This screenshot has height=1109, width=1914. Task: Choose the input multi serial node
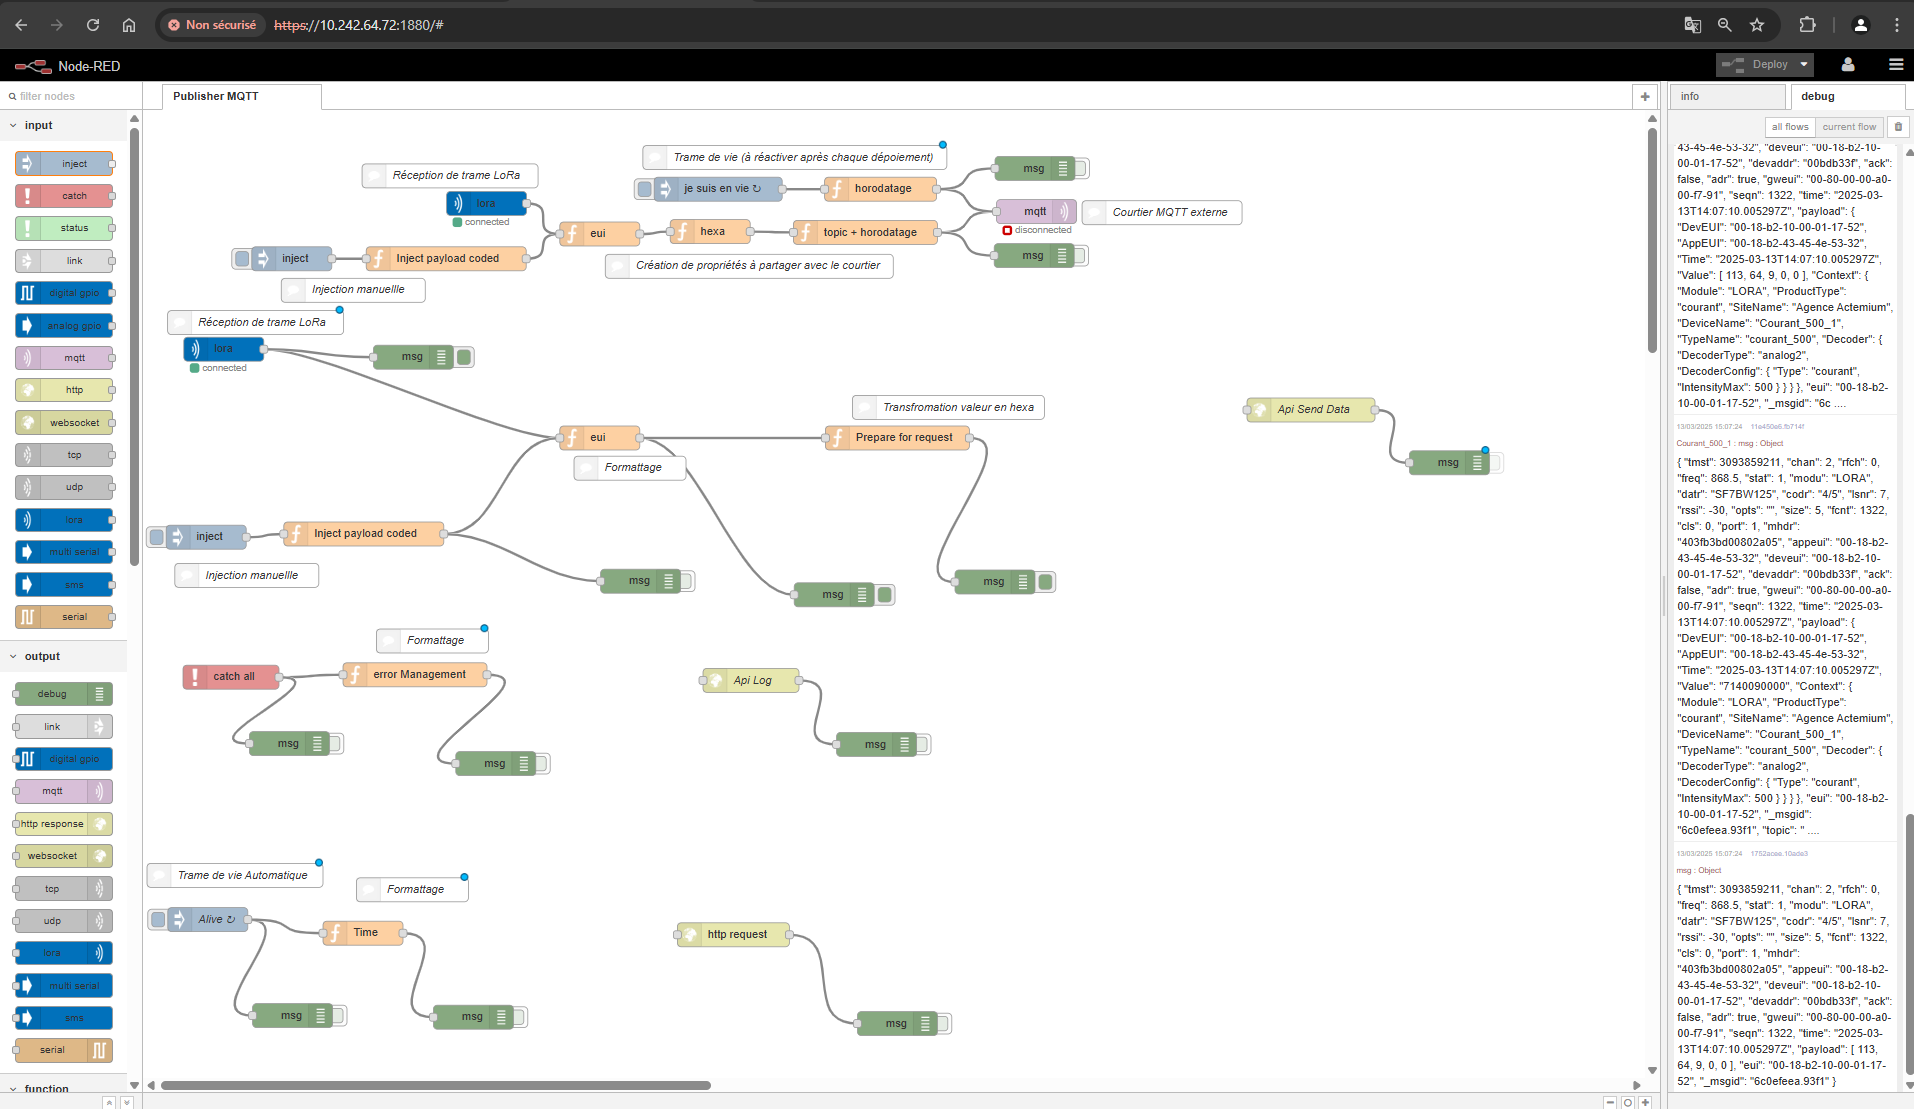pos(64,552)
